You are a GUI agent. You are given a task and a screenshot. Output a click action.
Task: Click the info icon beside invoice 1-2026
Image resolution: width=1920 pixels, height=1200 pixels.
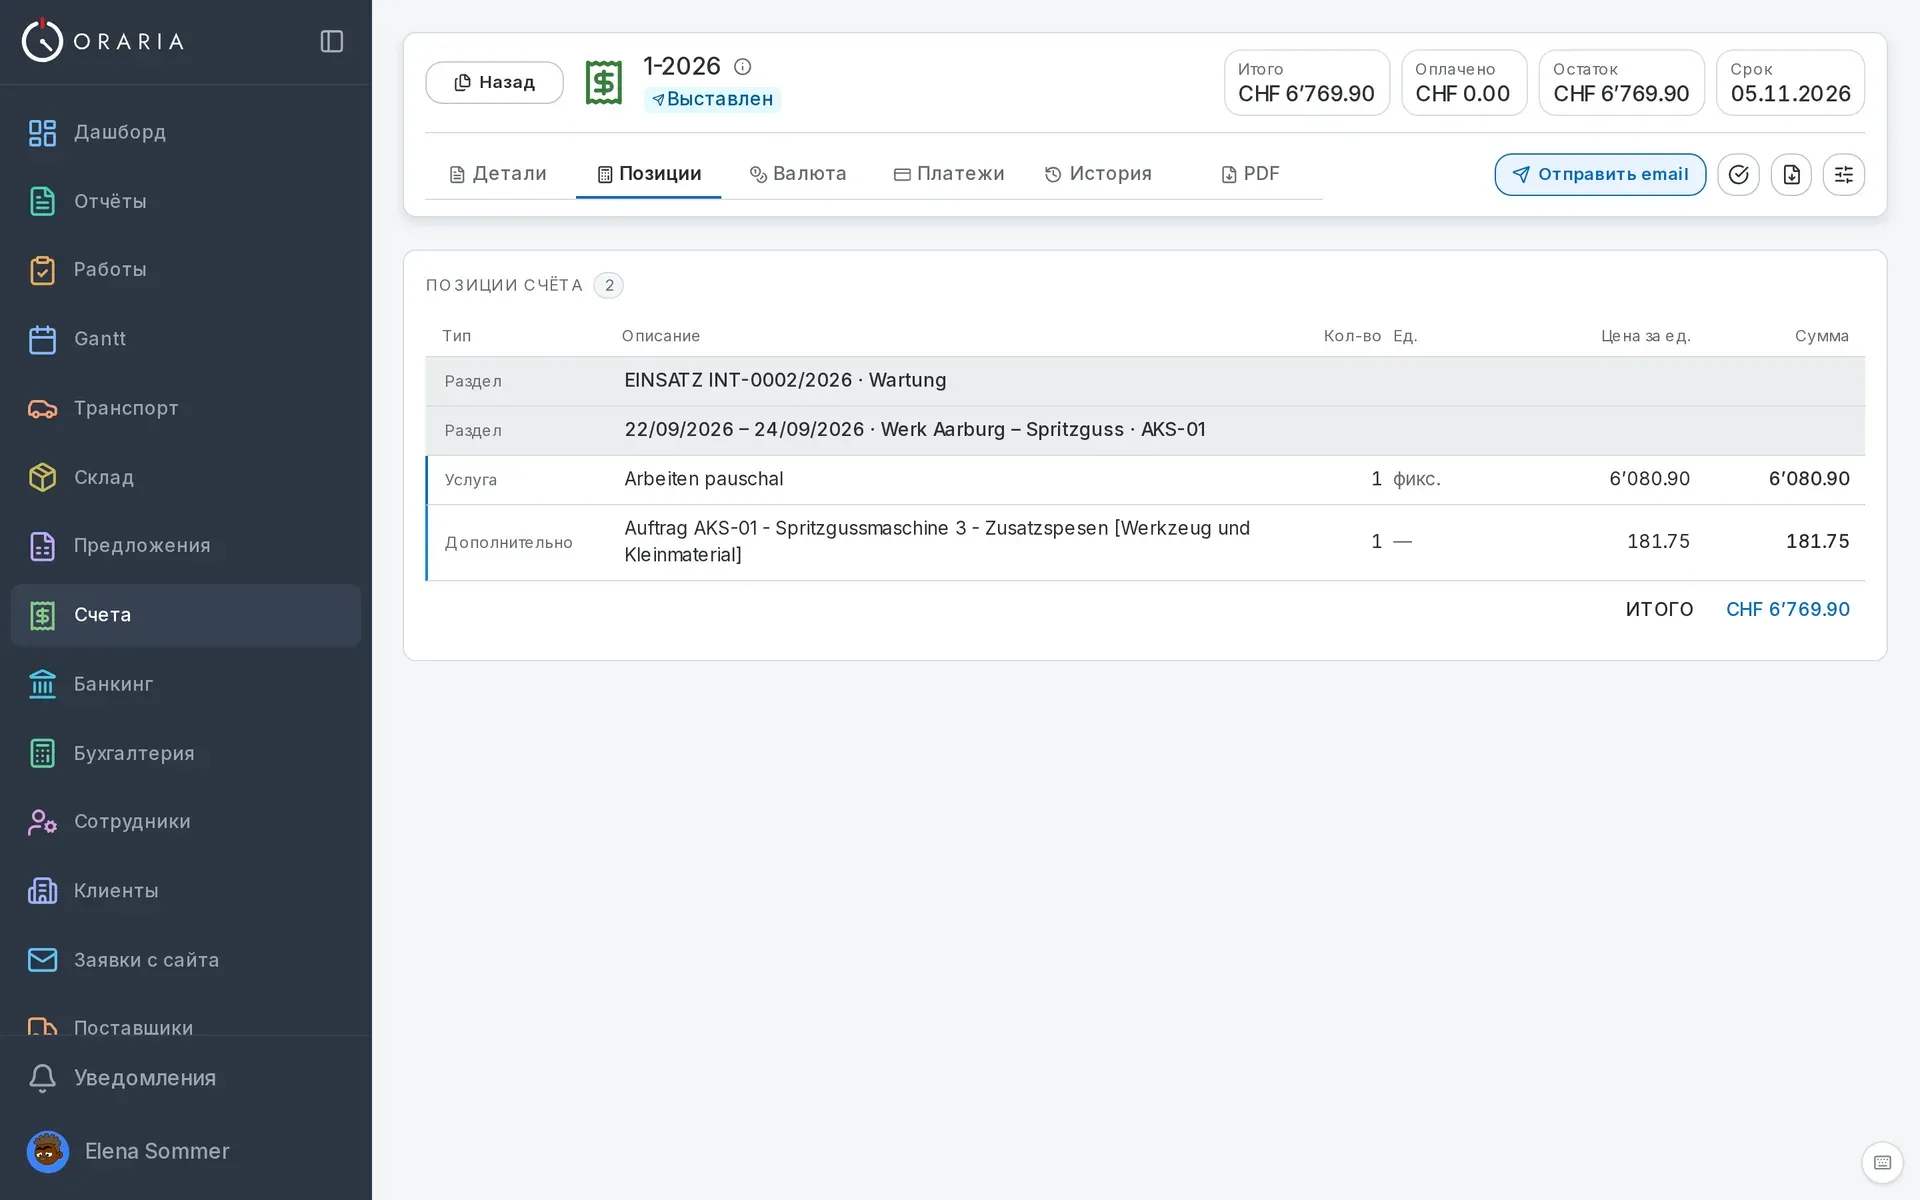[x=742, y=66]
